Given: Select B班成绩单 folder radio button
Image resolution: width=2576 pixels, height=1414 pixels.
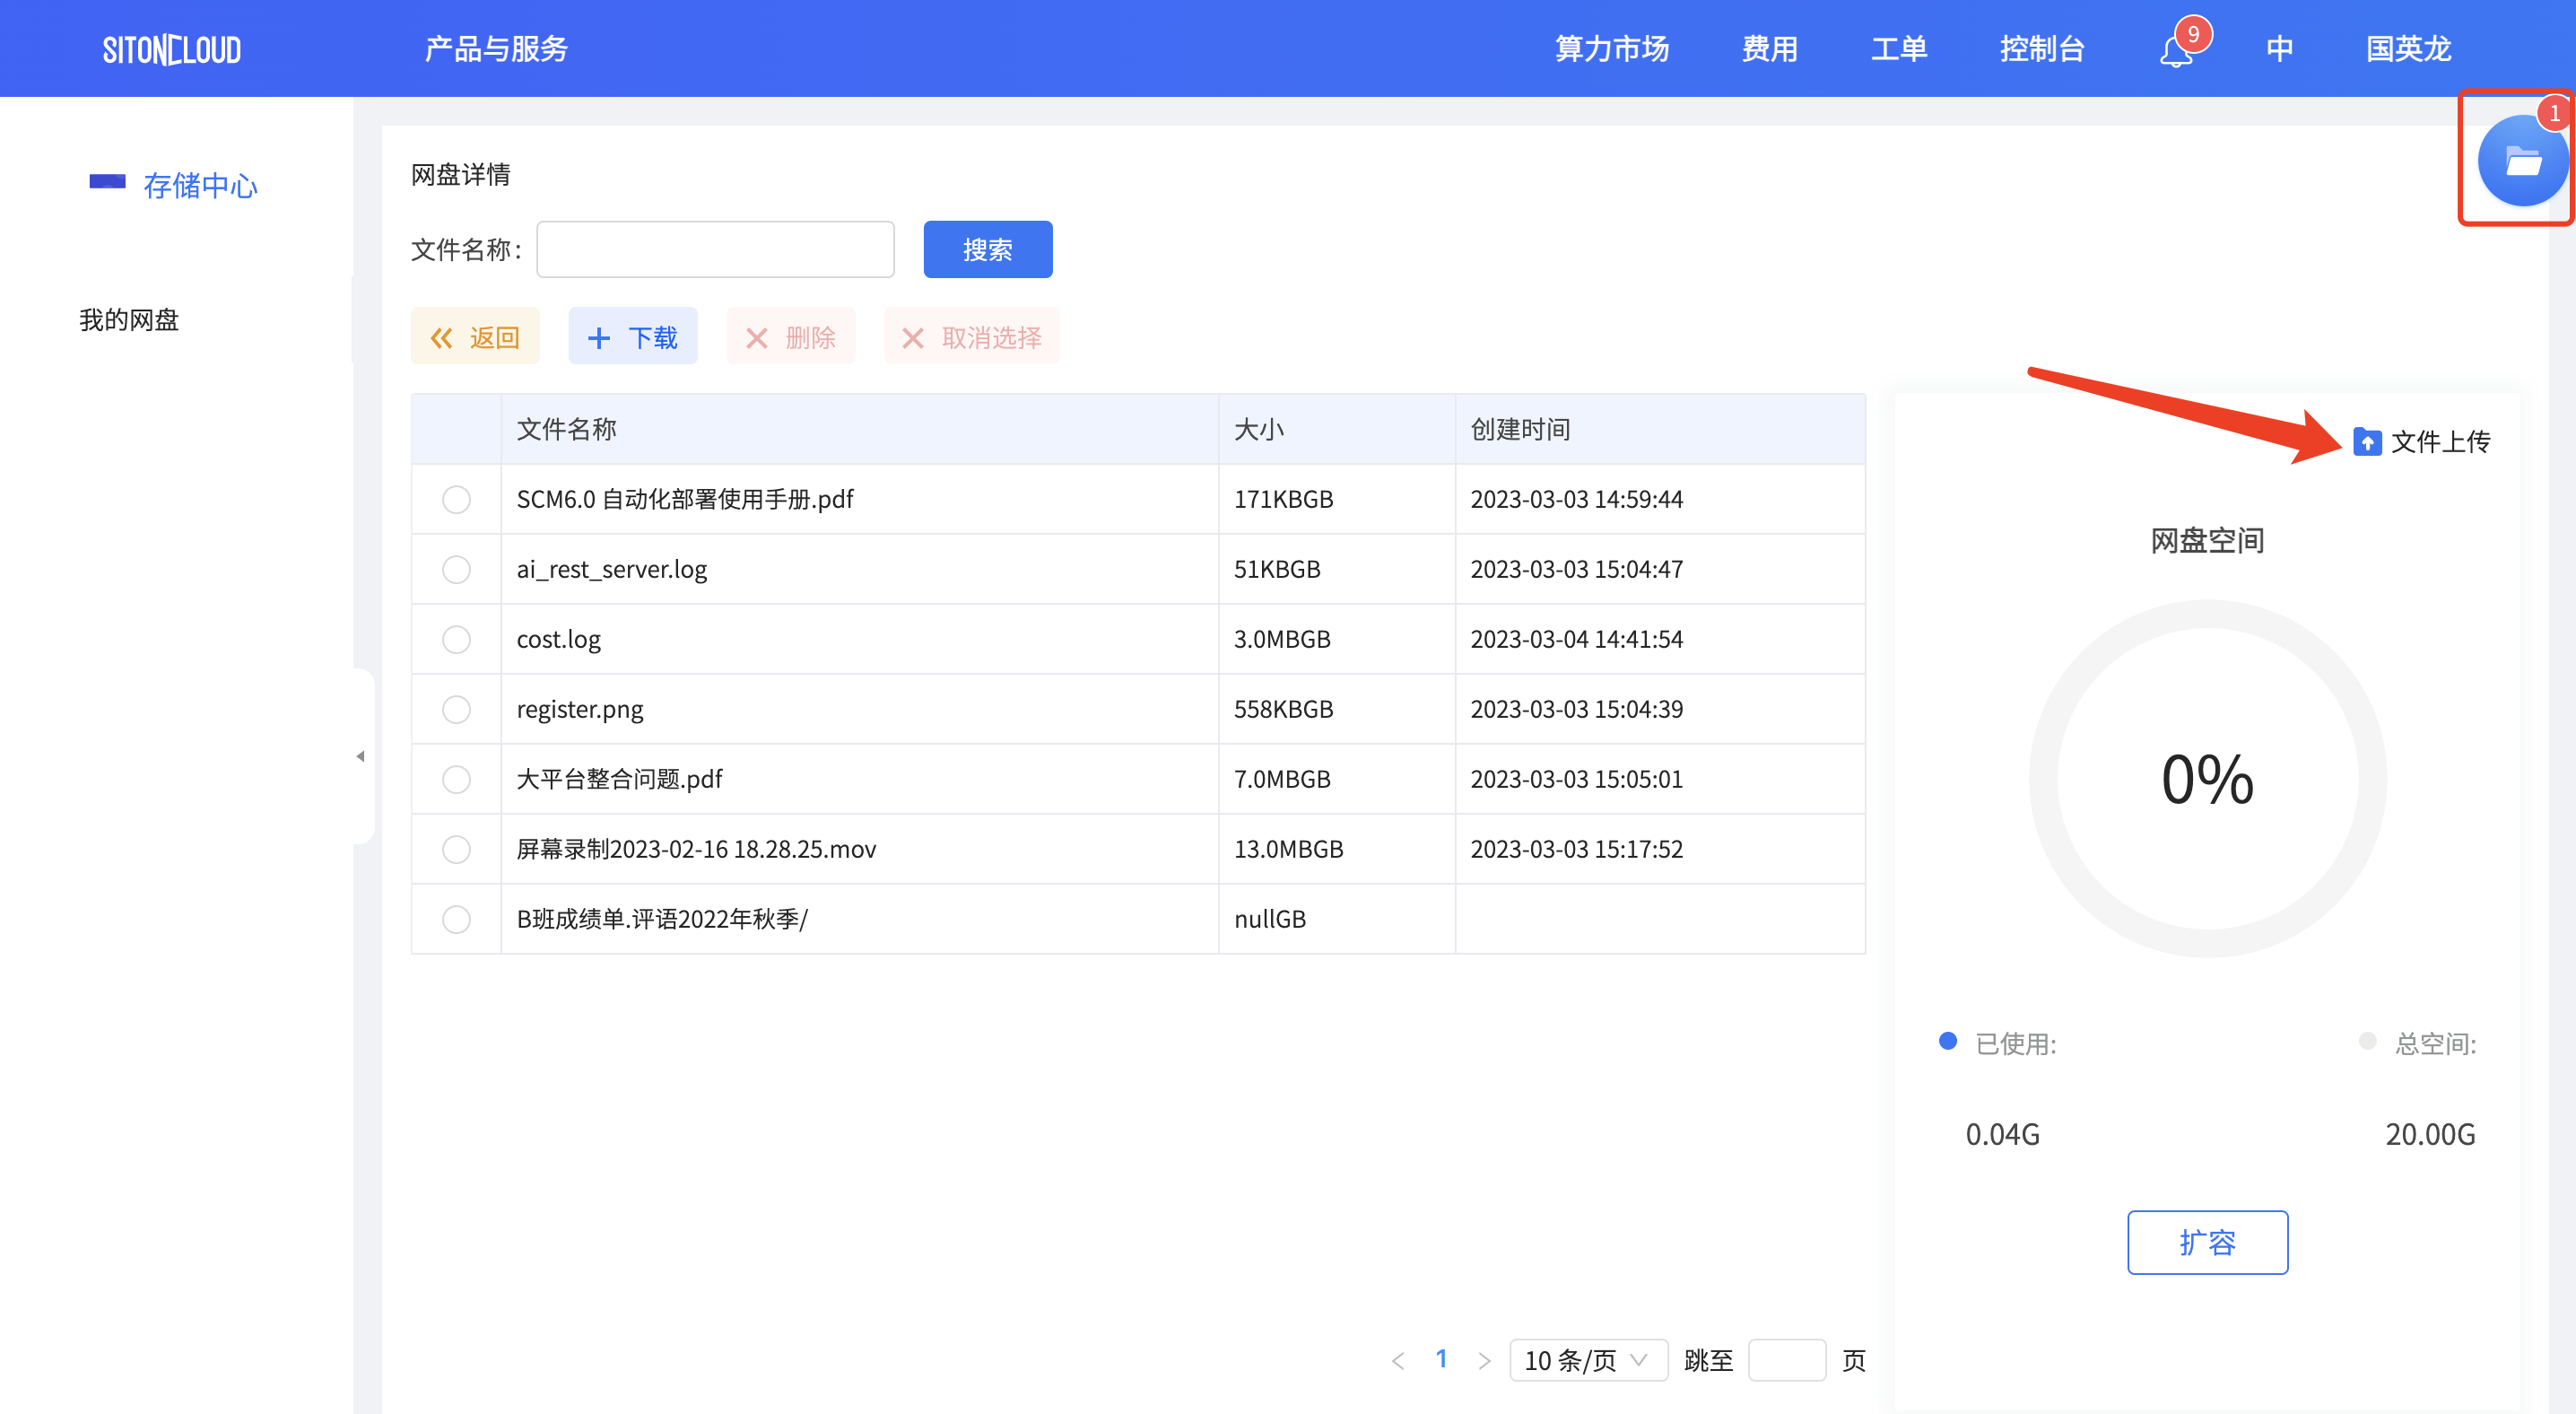Looking at the screenshot, I should click(456, 919).
